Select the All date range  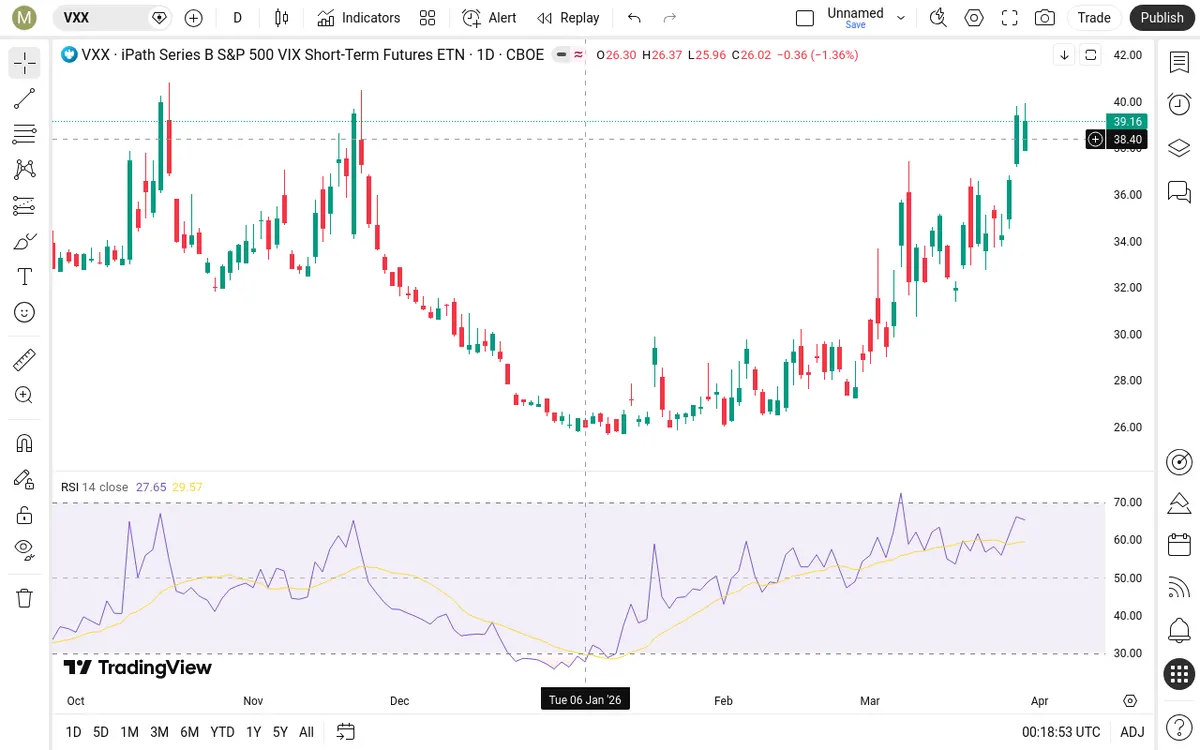click(x=306, y=732)
